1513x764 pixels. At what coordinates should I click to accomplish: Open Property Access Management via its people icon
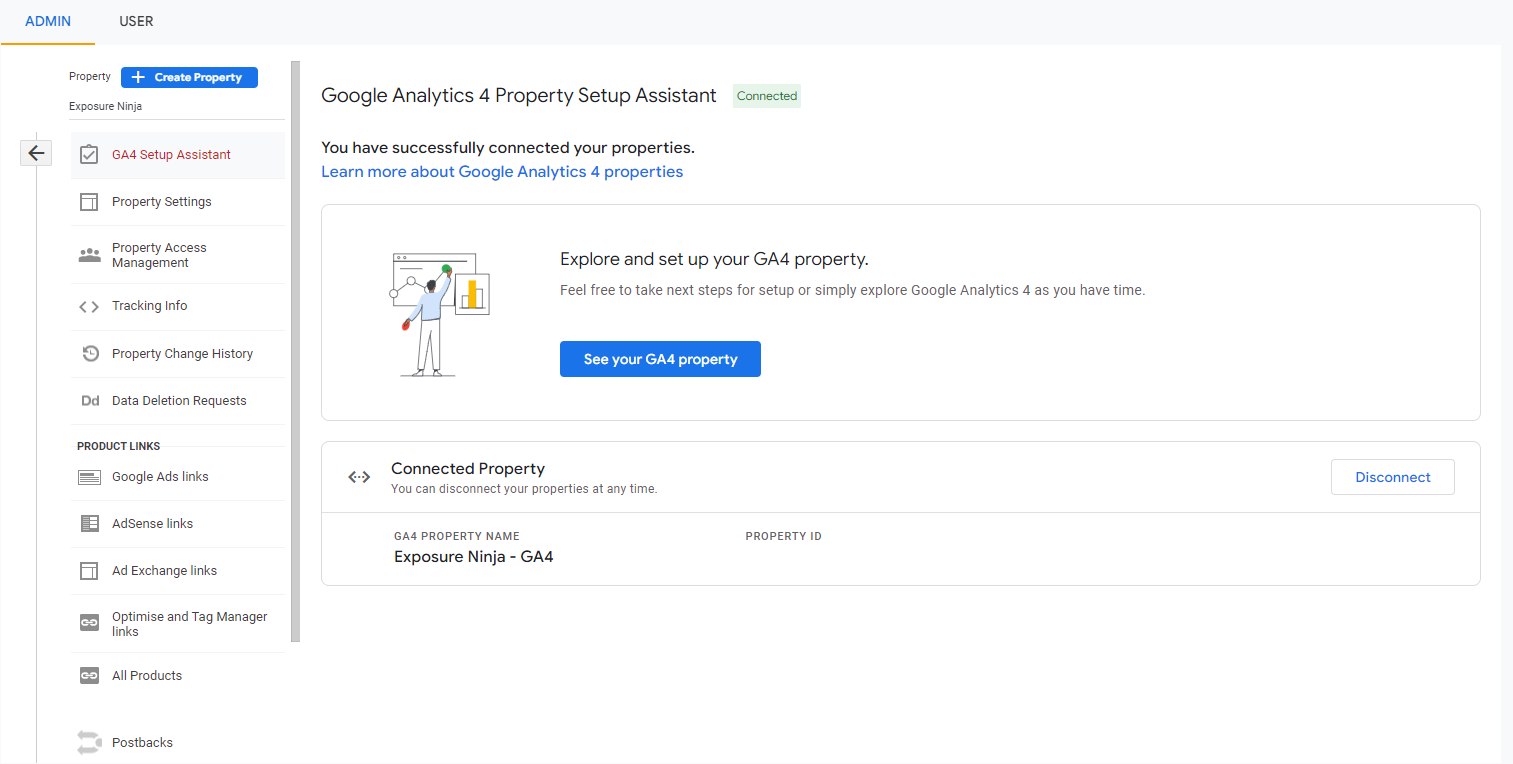pyautogui.click(x=89, y=254)
